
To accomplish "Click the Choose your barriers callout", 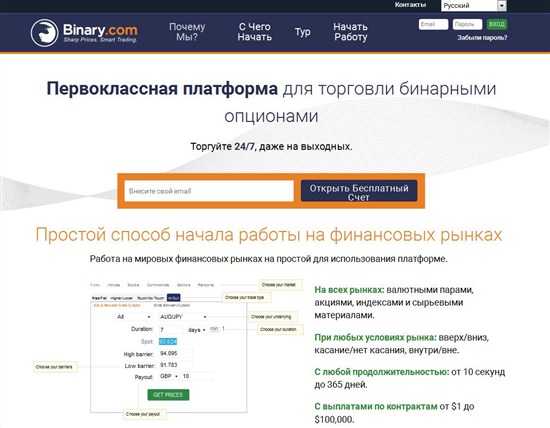I will point(55,367).
